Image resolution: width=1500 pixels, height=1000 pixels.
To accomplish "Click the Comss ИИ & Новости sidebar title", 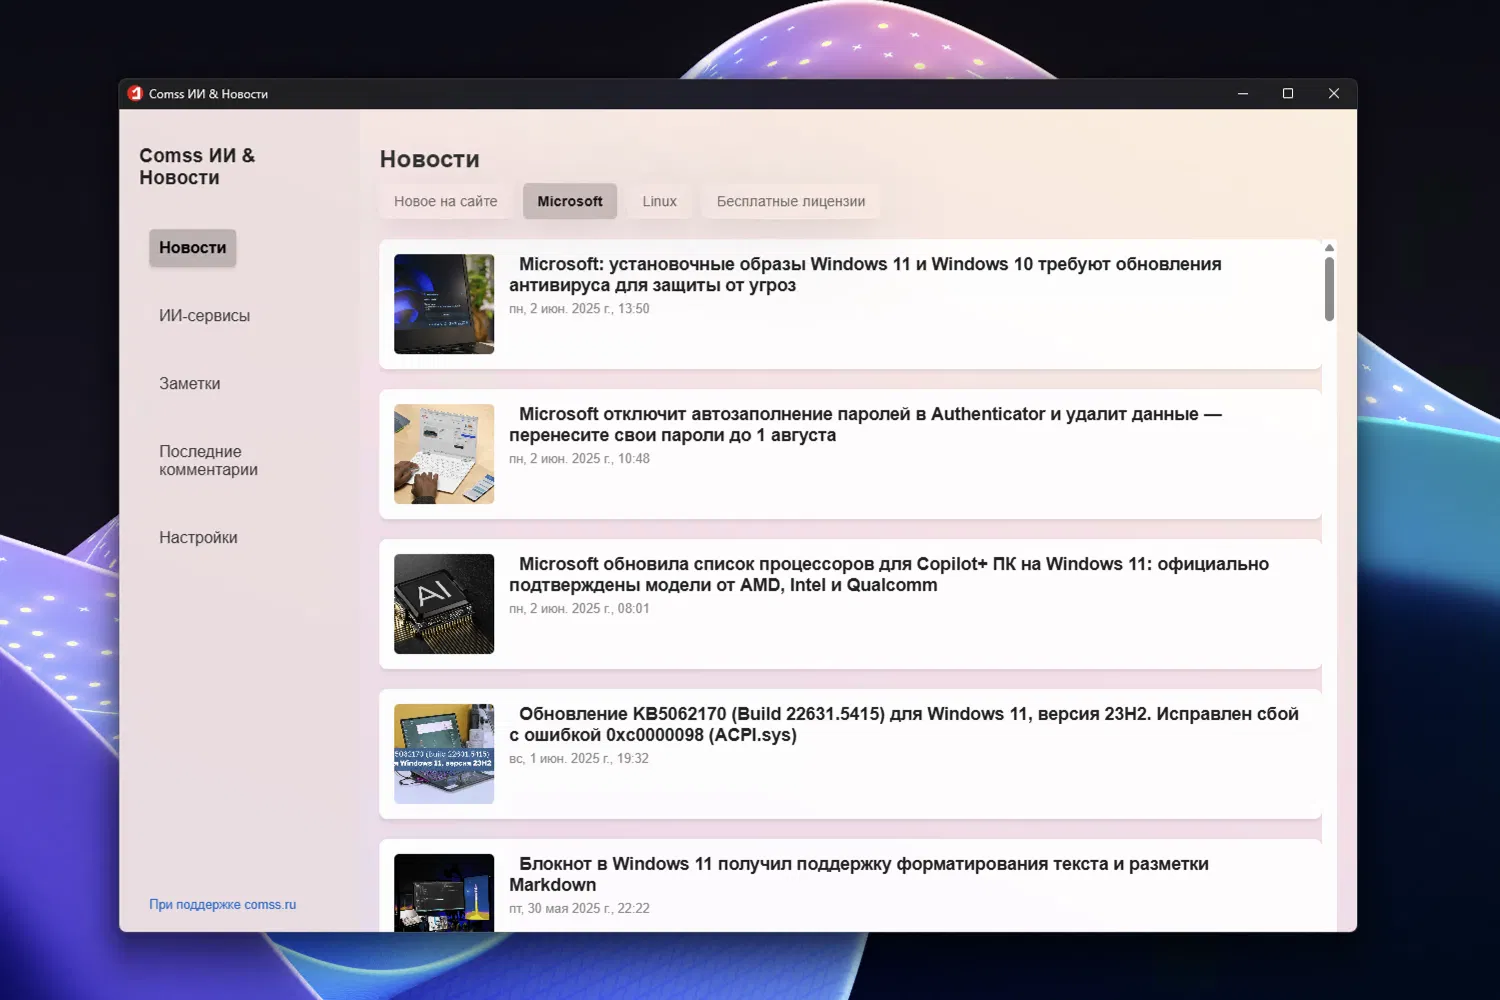I will (197, 167).
